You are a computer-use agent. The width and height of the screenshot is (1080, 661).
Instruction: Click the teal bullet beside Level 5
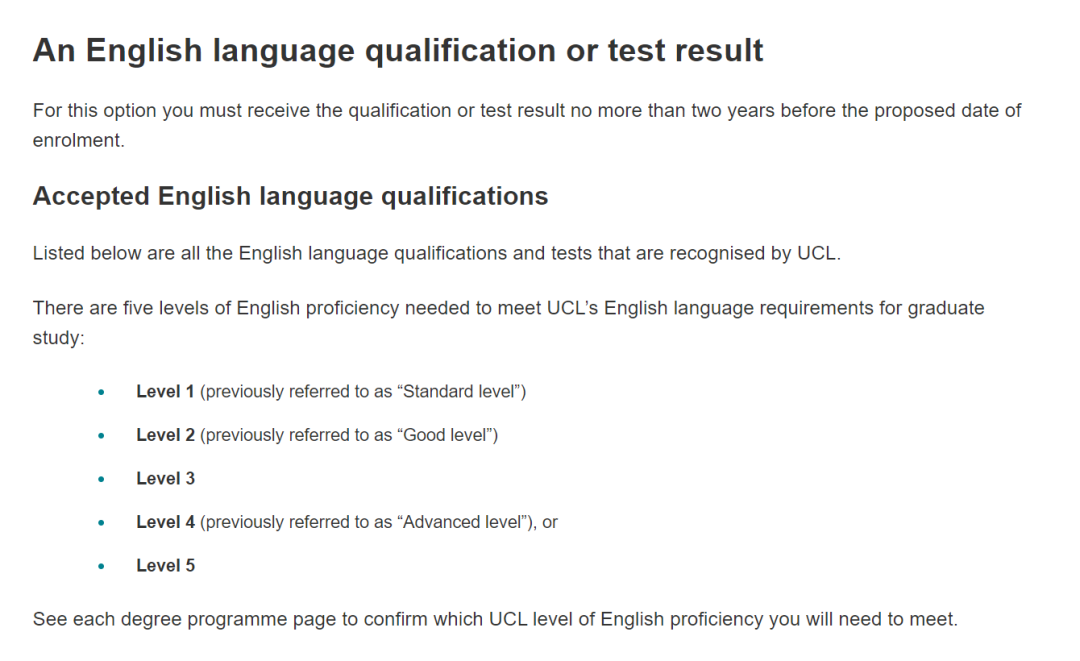coord(101,567)
